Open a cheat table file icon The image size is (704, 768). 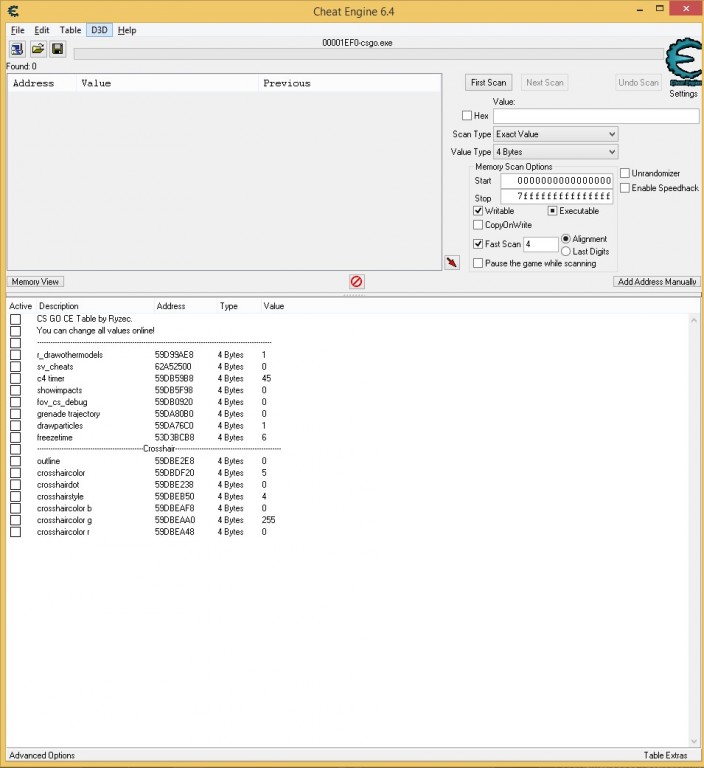click(38, 49)
